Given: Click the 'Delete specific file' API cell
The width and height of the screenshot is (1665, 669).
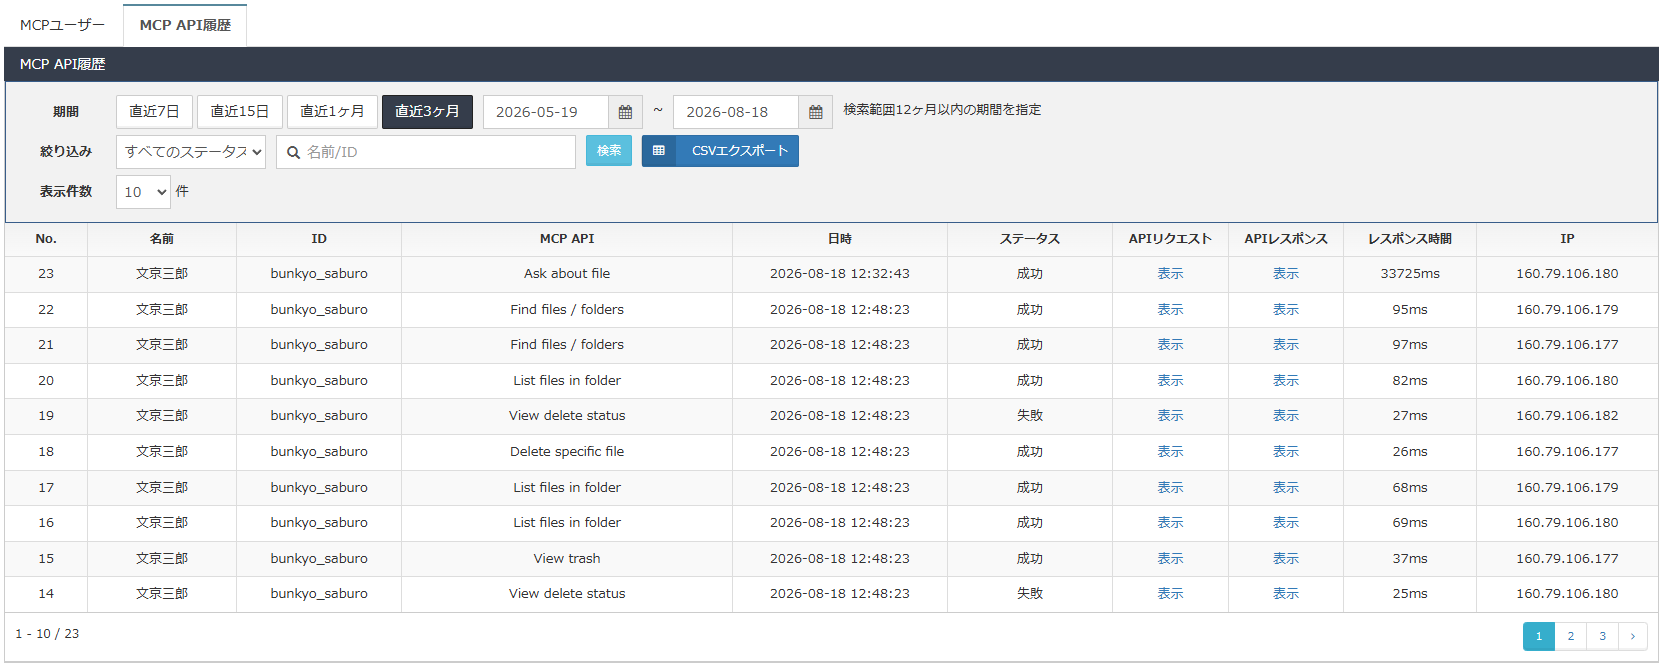Looking at the screenshot, I should (567, 452).
